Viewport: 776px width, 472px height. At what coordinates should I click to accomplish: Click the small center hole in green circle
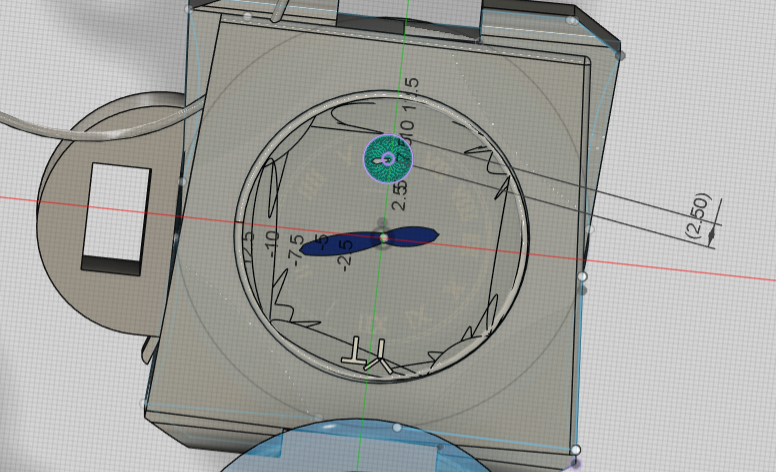coord(389,157)
